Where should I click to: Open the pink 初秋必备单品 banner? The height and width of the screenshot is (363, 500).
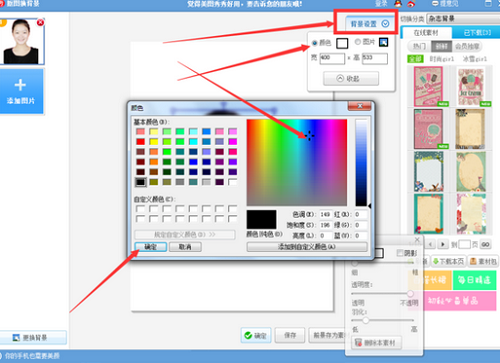pyautogui.click(x=453, y=301)
